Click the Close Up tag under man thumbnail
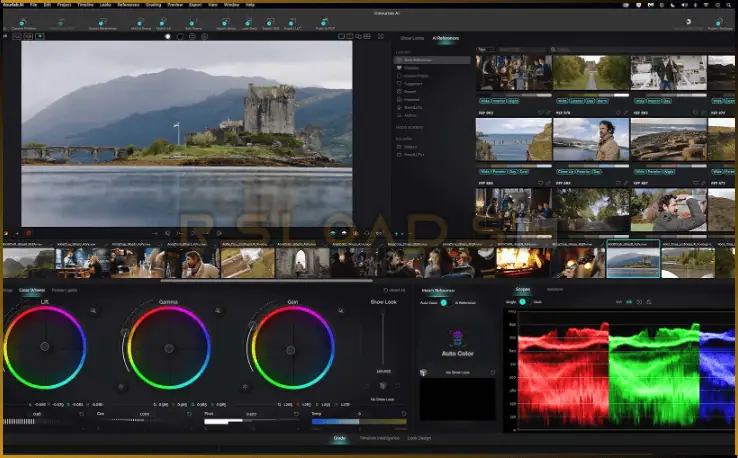Image resolution: width=738 pixels, height=458 pixels. [566, 172]
